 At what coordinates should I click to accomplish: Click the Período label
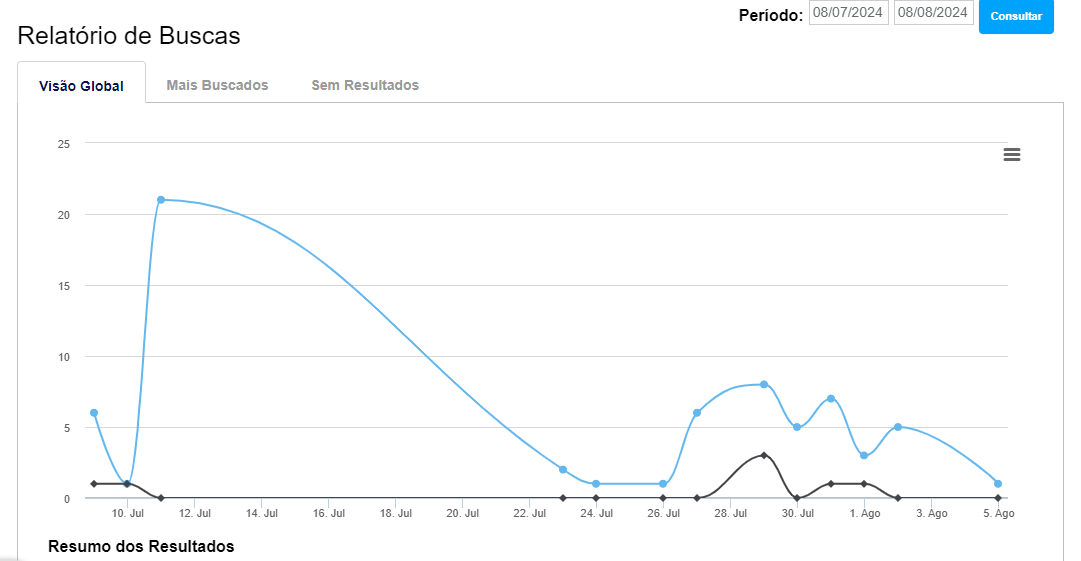click(770, 15)
